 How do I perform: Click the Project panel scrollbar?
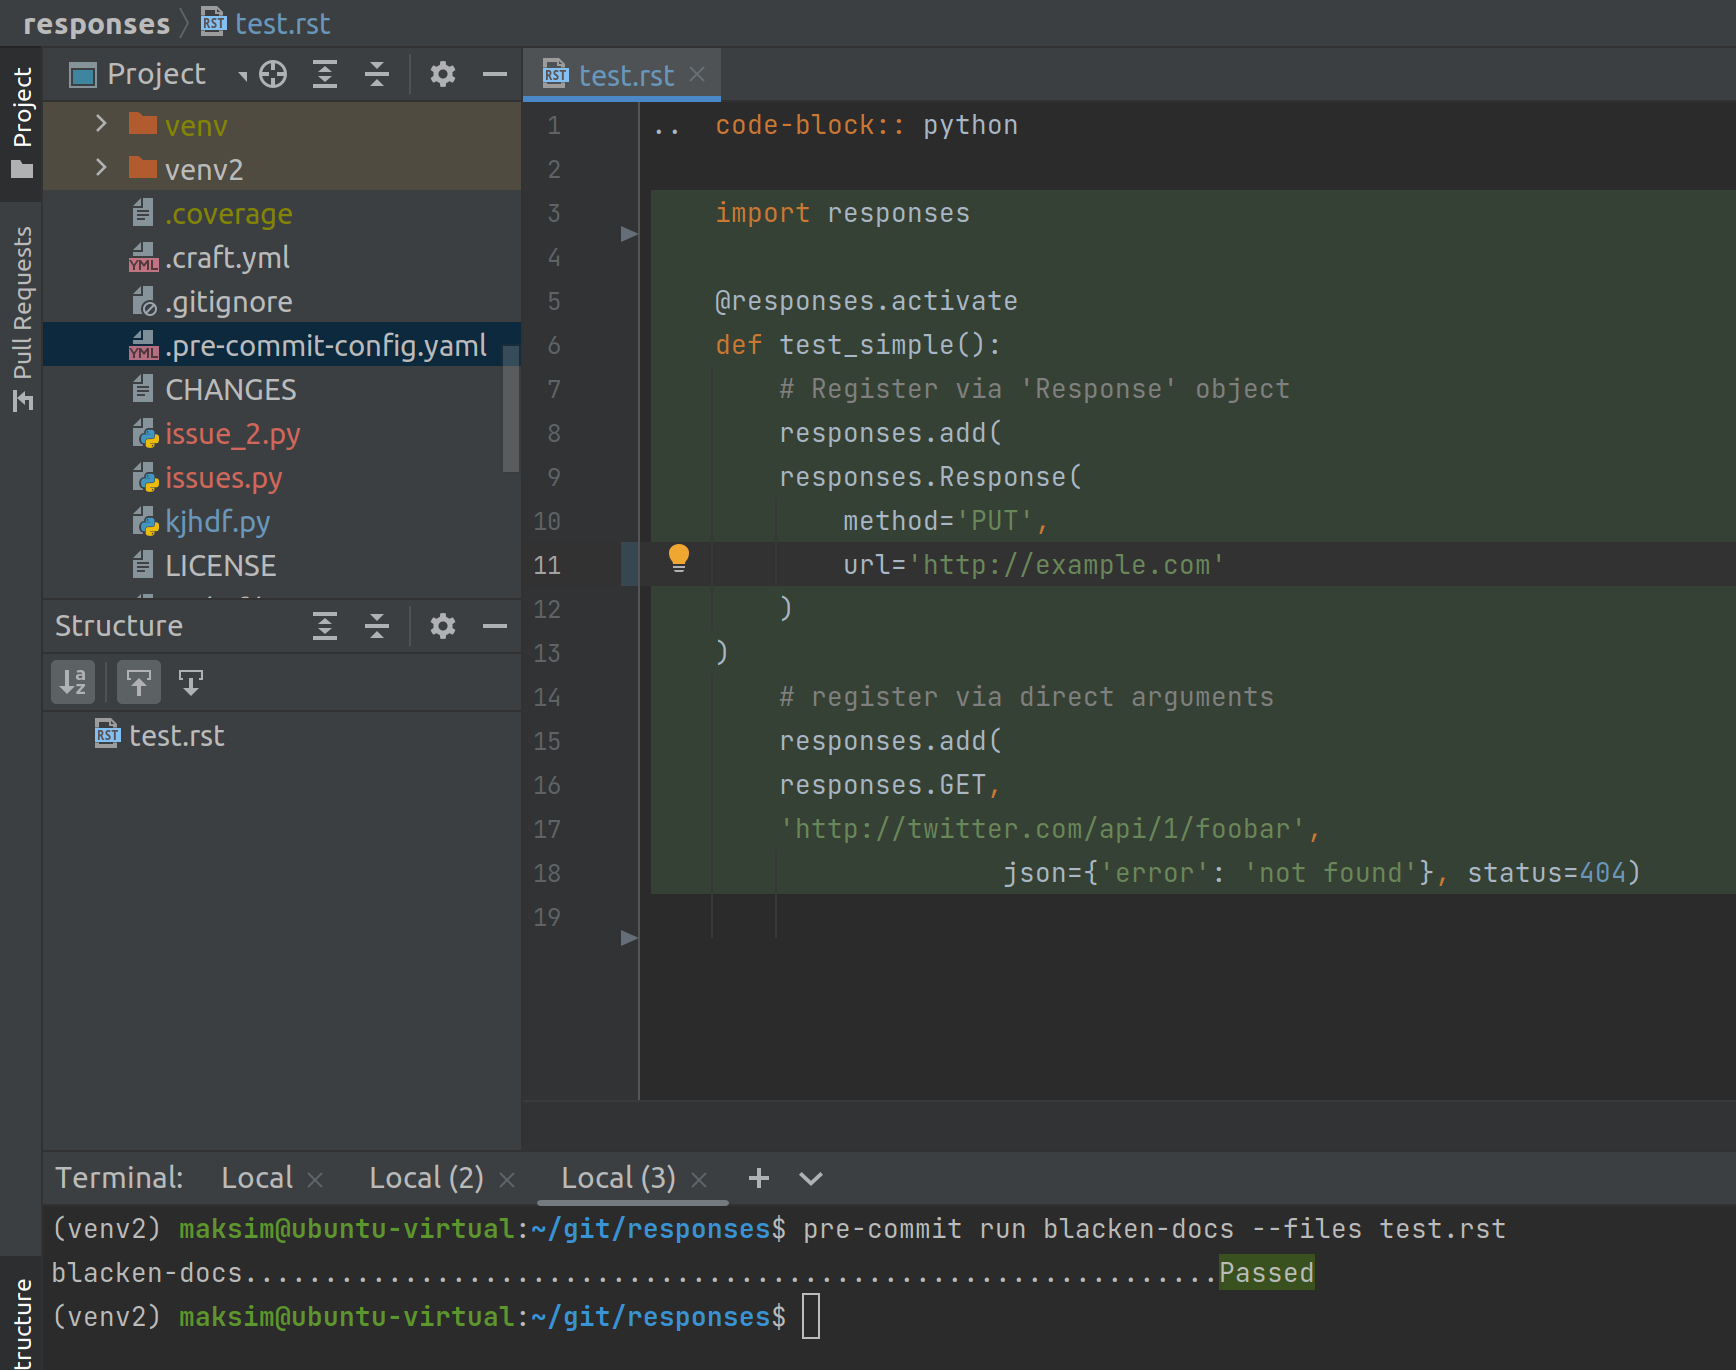click(x=511, y=408)
